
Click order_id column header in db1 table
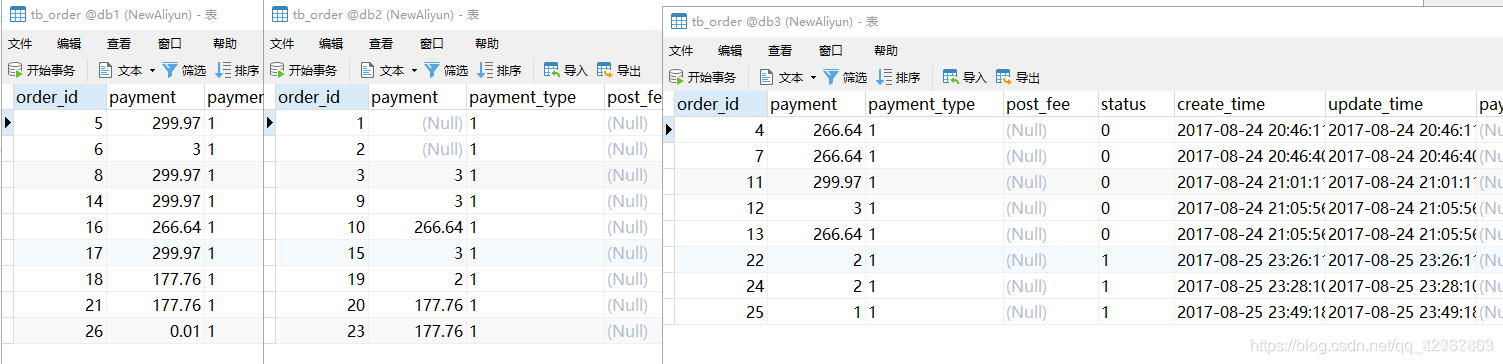(59, 97)
